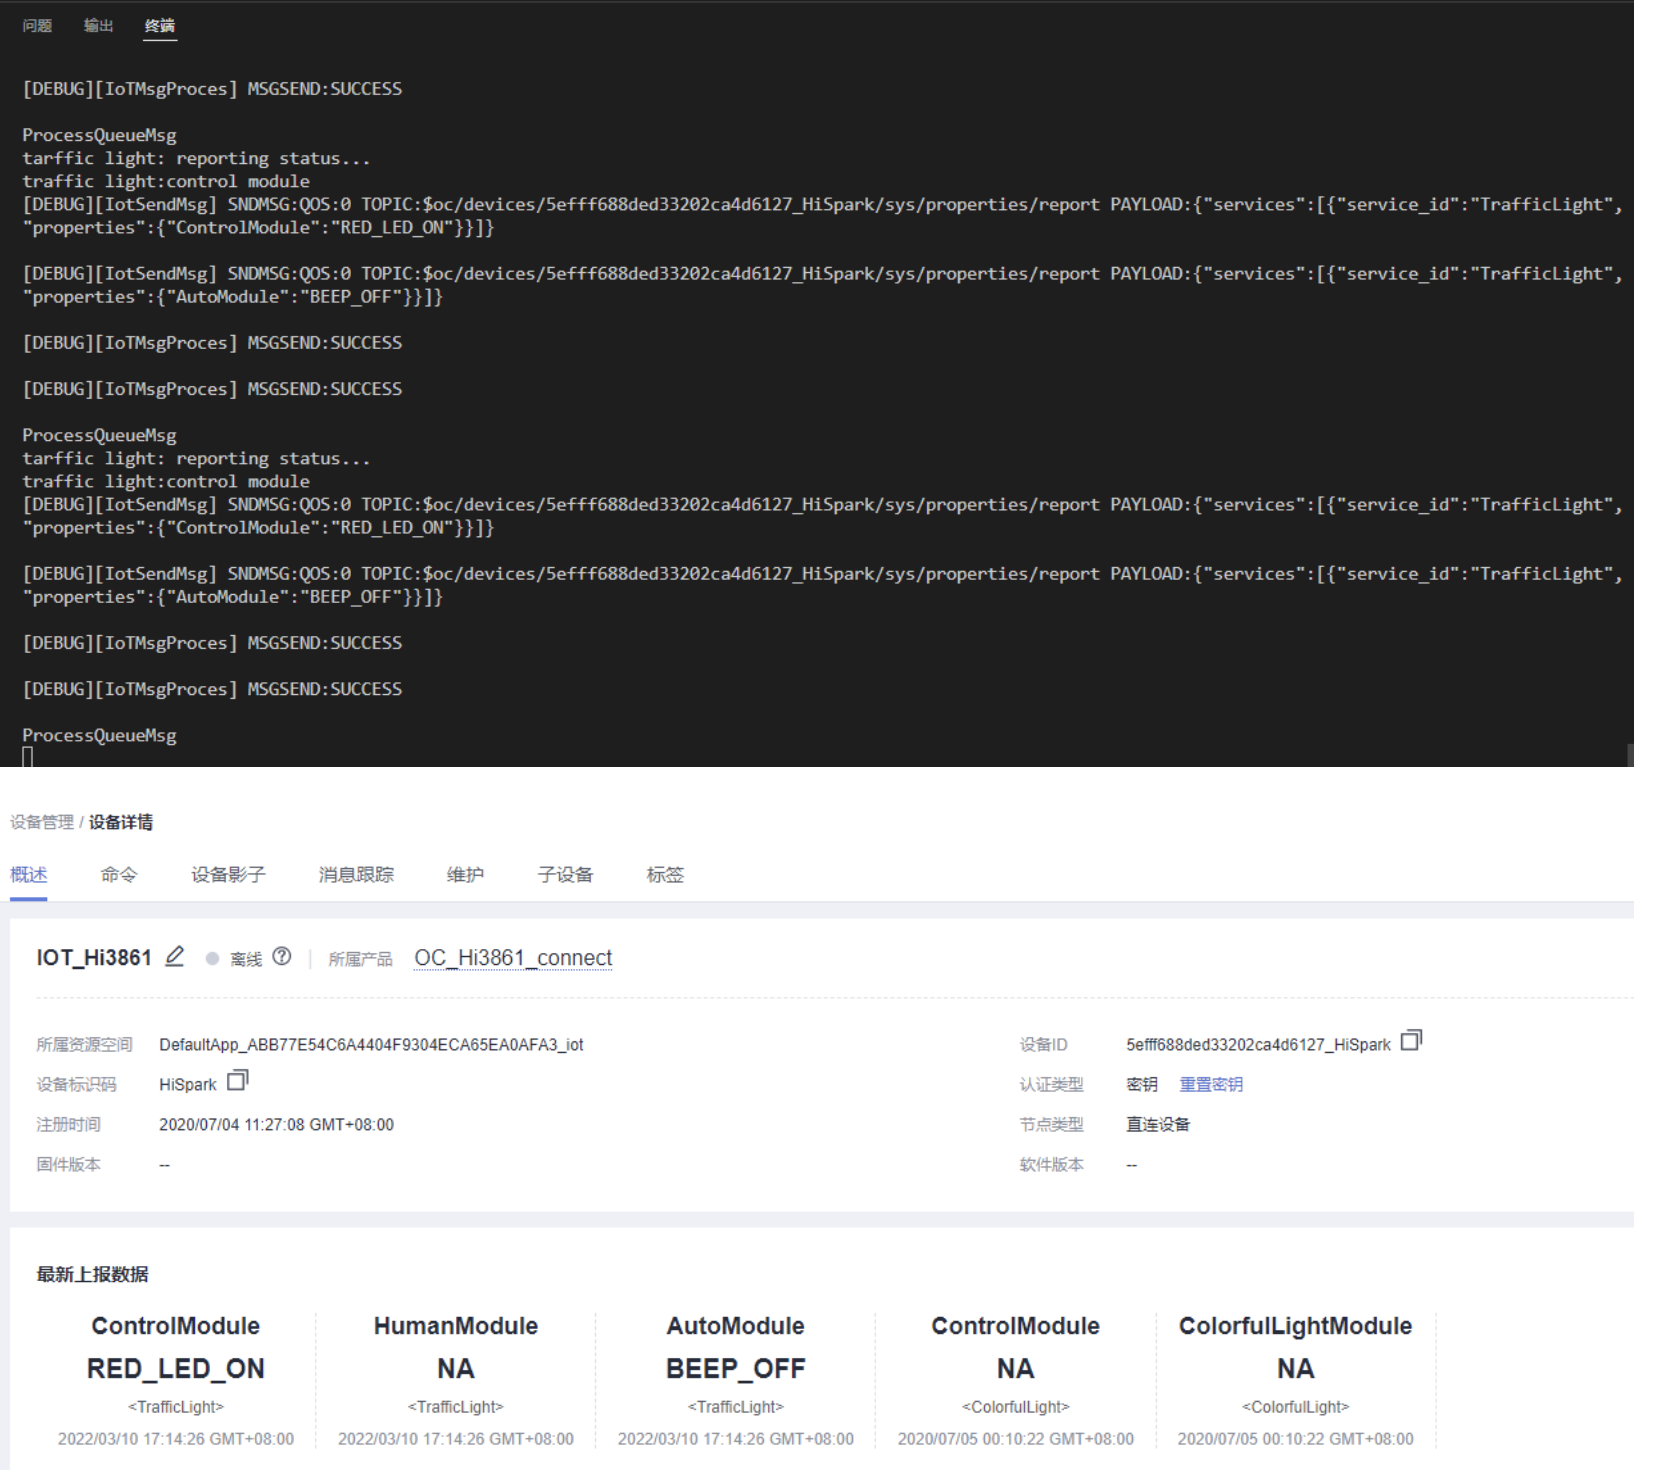Edit the IOT_Hi3861 device name

[x=175, y=957]
